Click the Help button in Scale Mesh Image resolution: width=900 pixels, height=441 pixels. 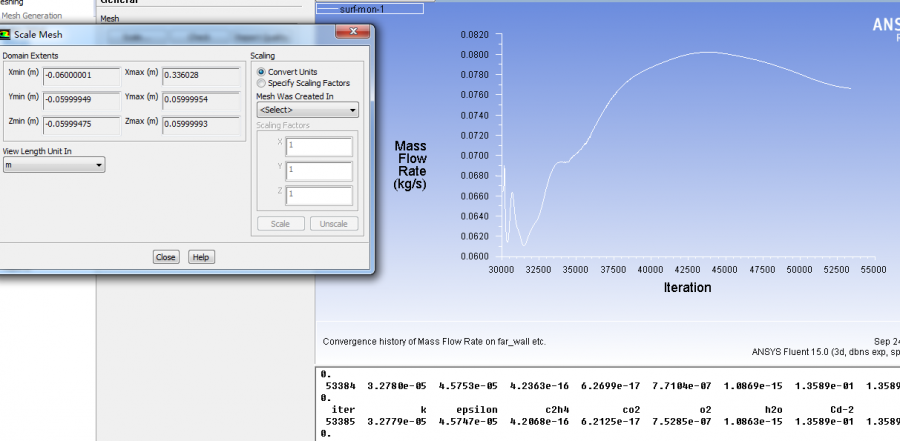pos(201,257)
